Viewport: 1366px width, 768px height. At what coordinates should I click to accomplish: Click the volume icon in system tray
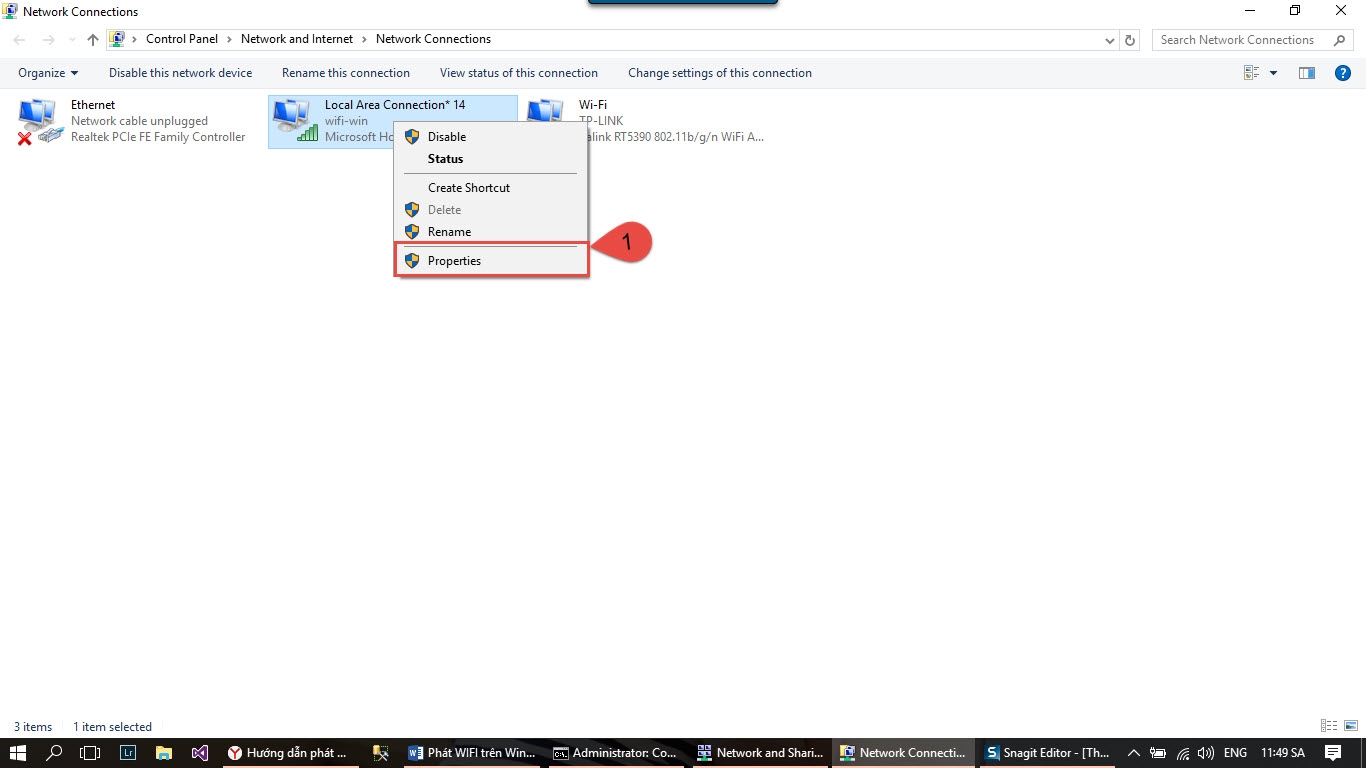pyautogui.click(x=1205, y=753)
